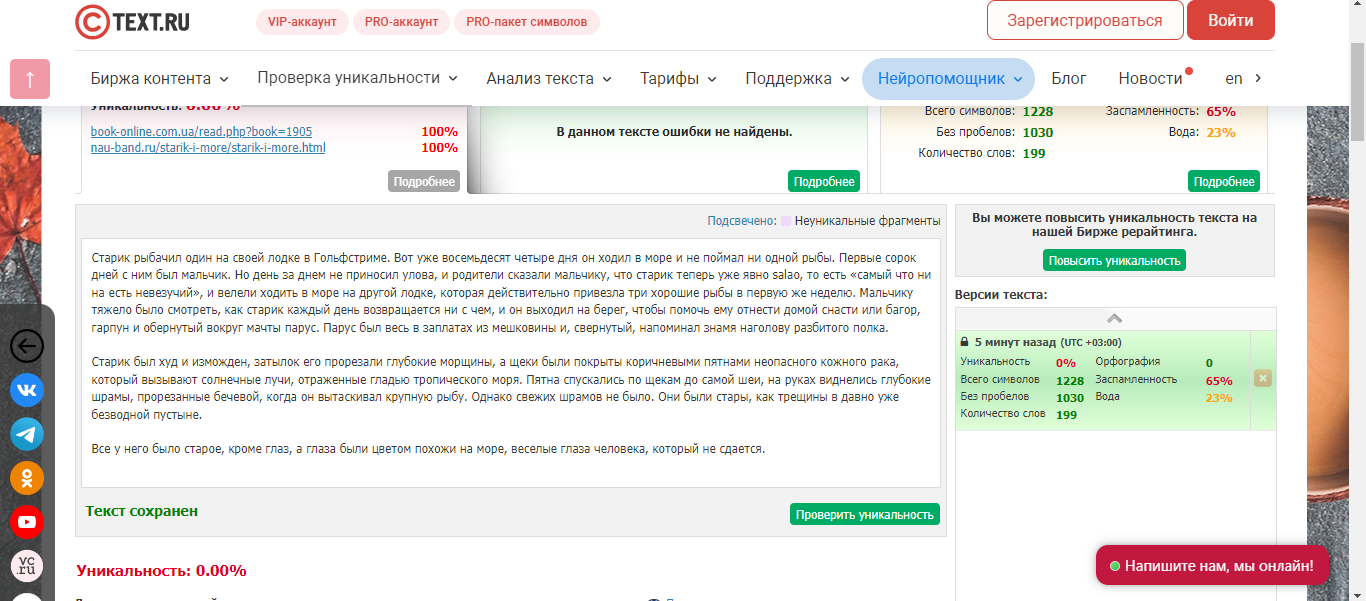Click Без пробелов 1030 in SEO panel

1038,132
